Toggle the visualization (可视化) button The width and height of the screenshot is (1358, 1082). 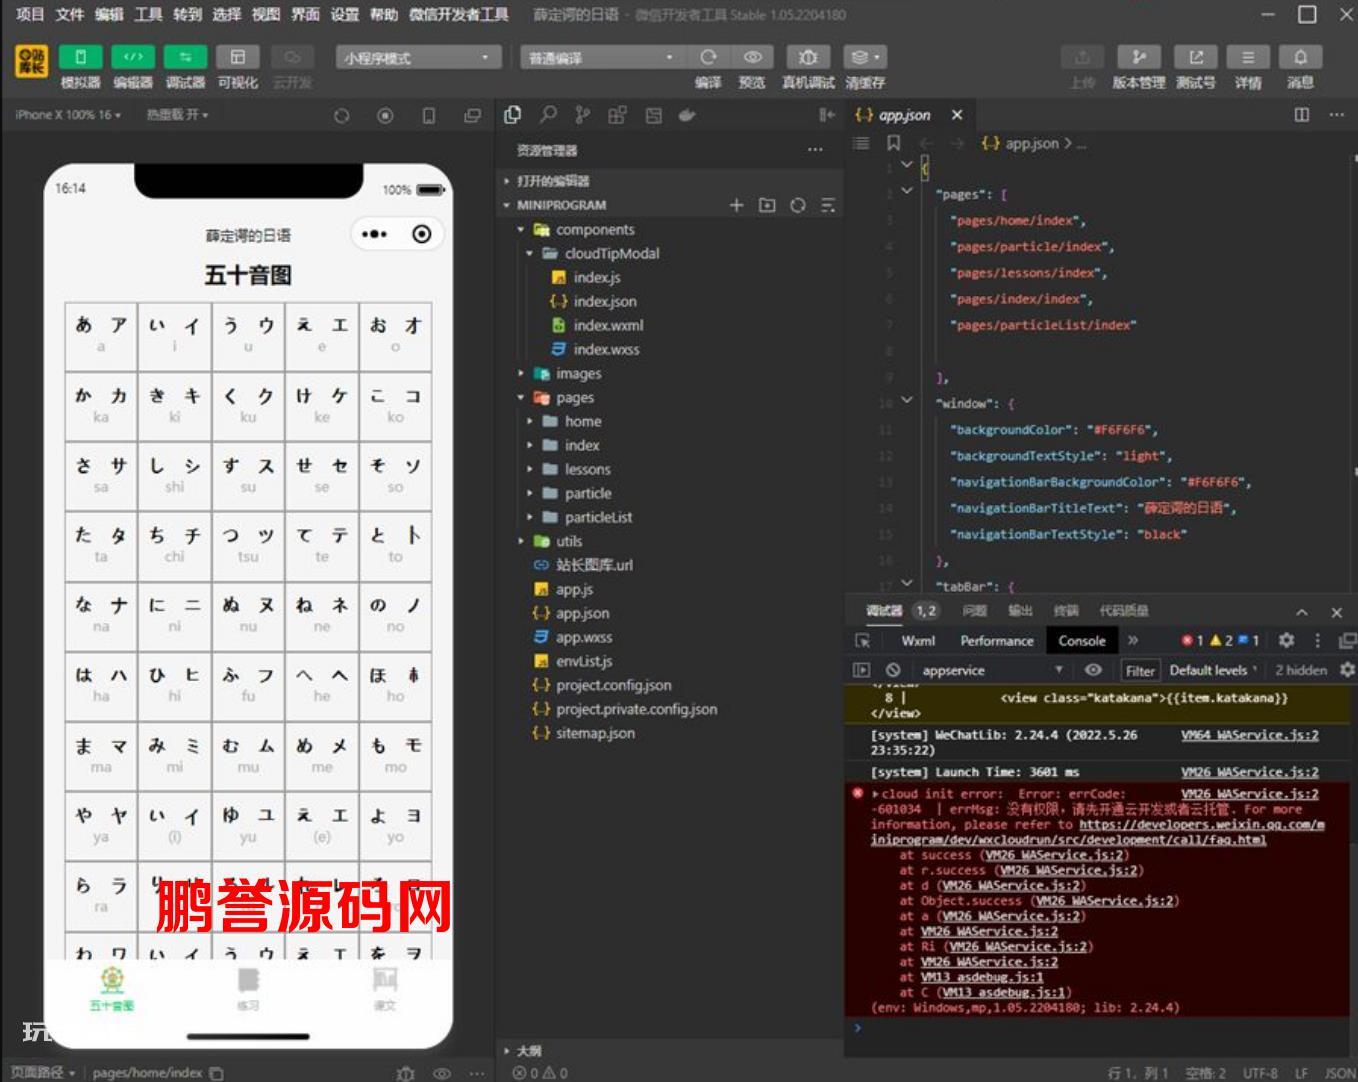[238, 58]
